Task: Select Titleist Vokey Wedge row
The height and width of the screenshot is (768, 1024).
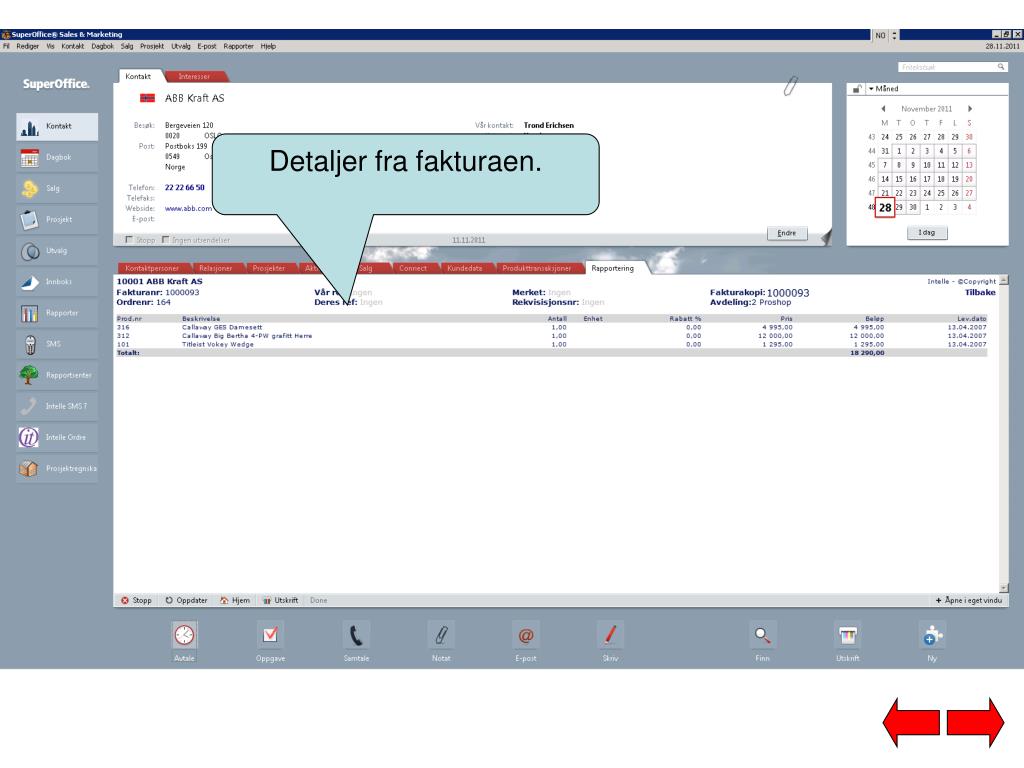Action: point(552,344)
